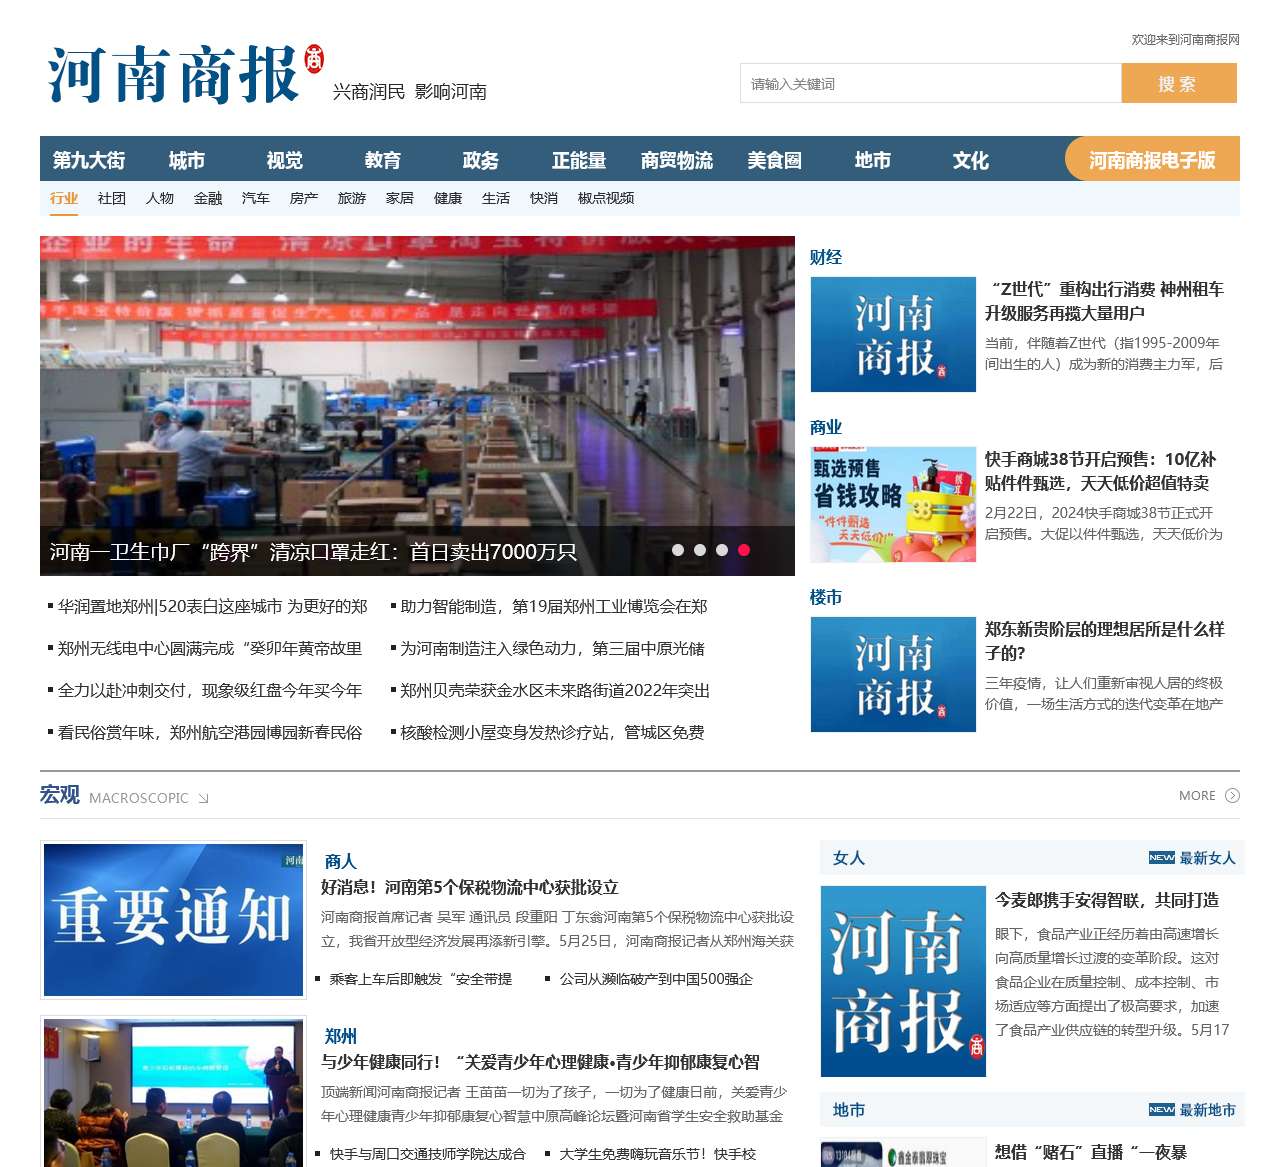This screenshot has width=1280, height=1167.
Task: Open the 想信赌石直播 headline
Action: pyautogui.click(x=1091, y=1152)
